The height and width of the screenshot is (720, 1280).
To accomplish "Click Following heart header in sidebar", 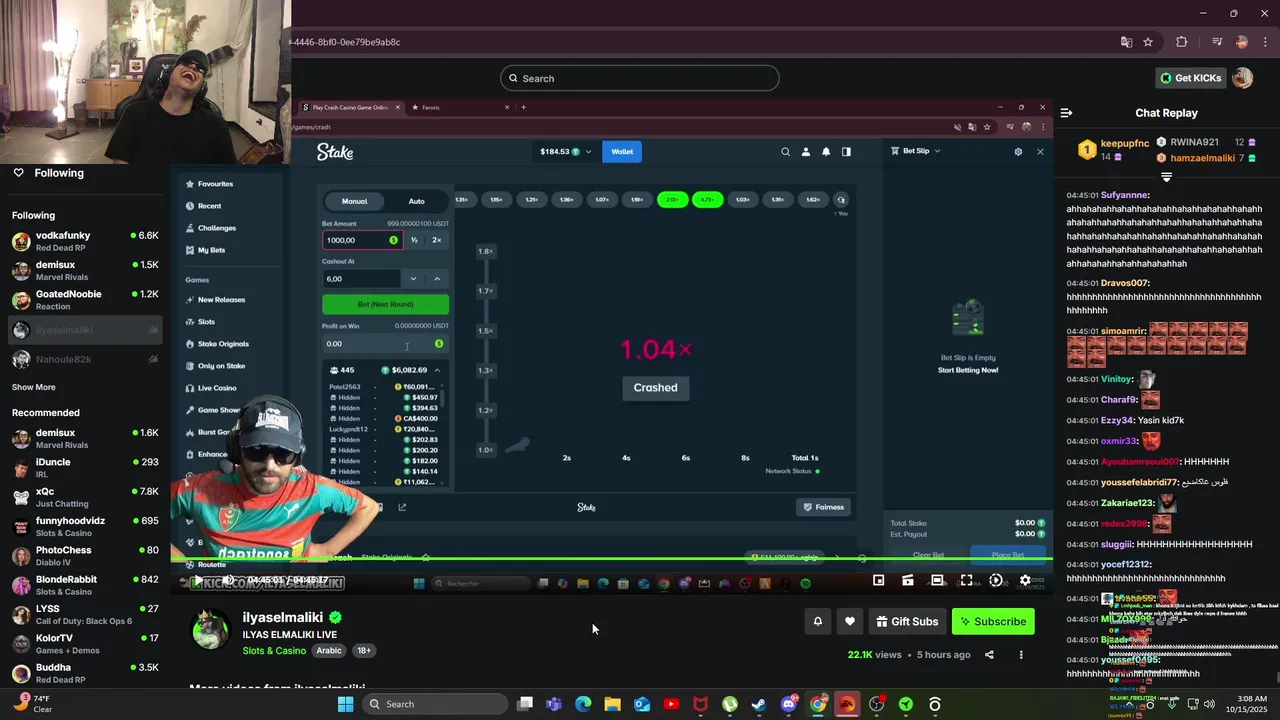I will 48,173.
